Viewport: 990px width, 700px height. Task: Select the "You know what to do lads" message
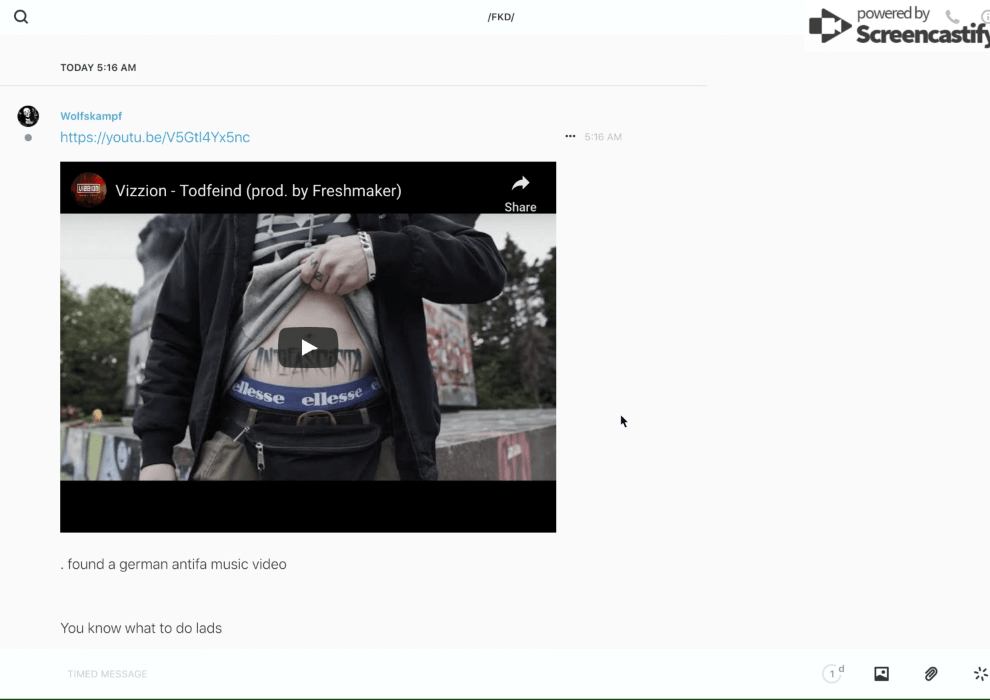click(141, 628)
